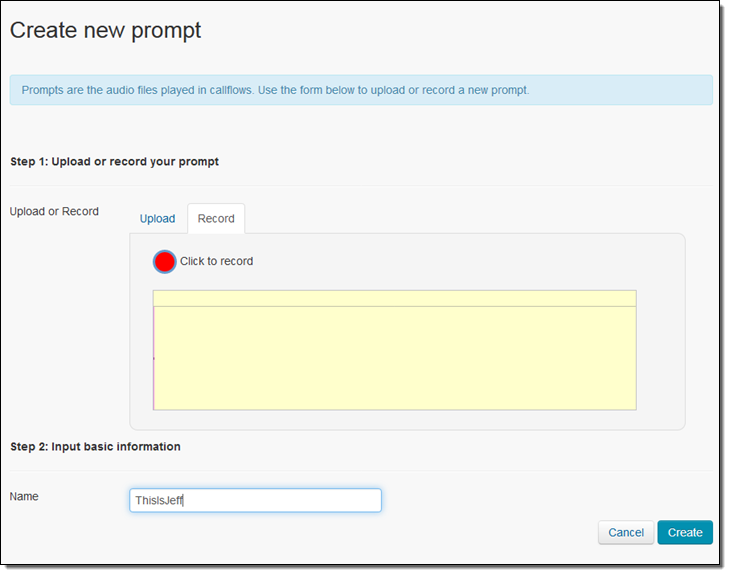Screen dimensions: 730x575
Task: Select the pink playhead line in the waveform
Action: (x=154, y=358)
